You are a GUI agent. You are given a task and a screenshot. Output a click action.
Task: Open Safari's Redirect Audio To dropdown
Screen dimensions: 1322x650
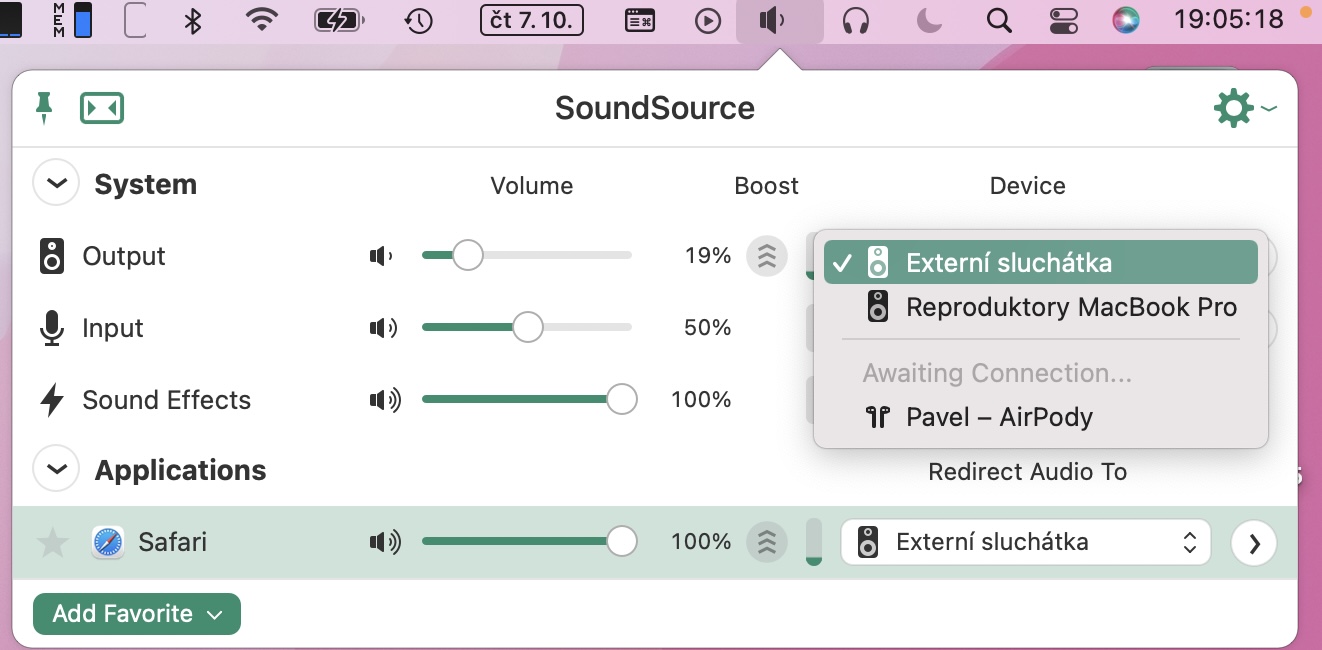1025,542
